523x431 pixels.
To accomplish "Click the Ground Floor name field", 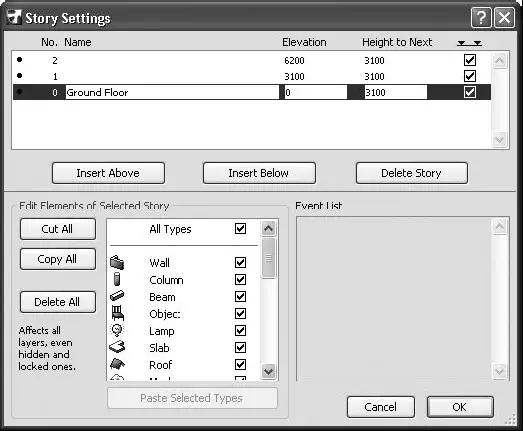I will pos(172,92).
